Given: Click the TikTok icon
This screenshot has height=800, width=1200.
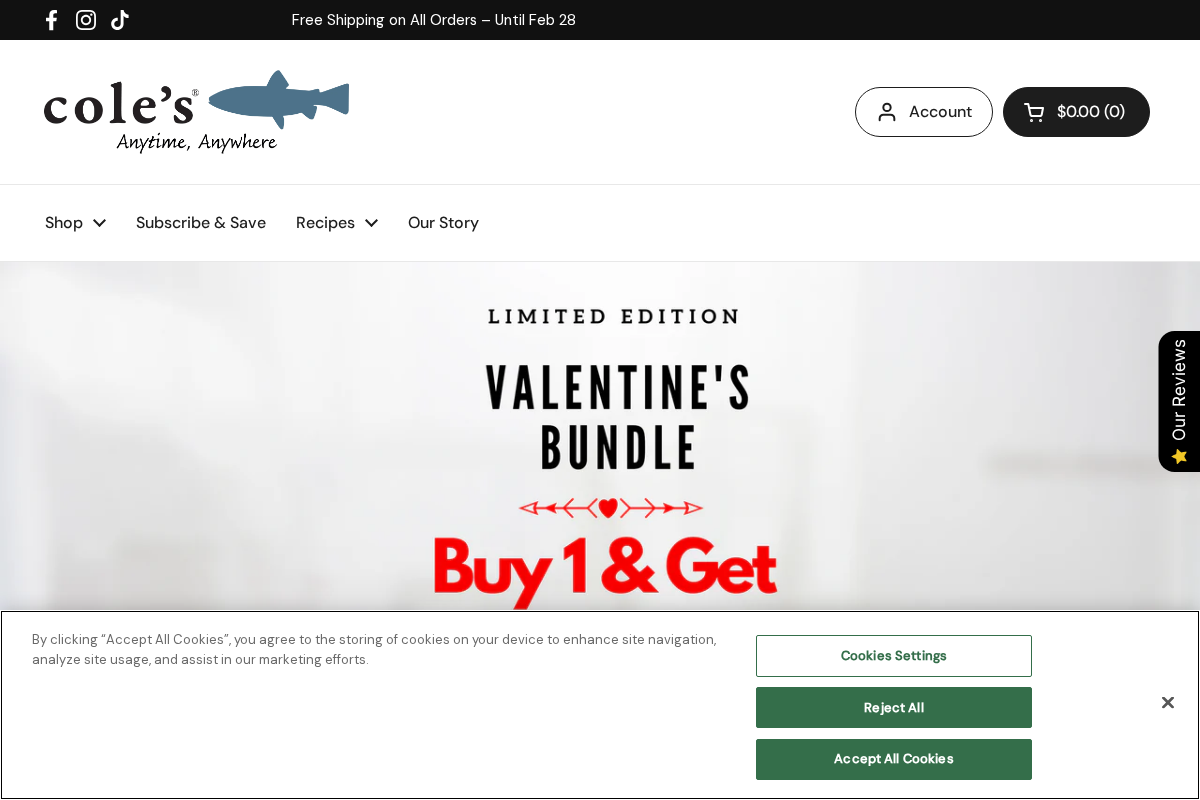Looking at the screenshot, I should [x=120, y=19].
